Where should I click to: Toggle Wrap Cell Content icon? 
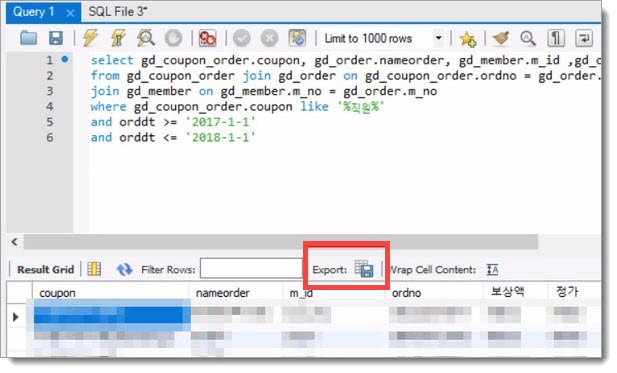pyautogui.click(x=492, y=270)
